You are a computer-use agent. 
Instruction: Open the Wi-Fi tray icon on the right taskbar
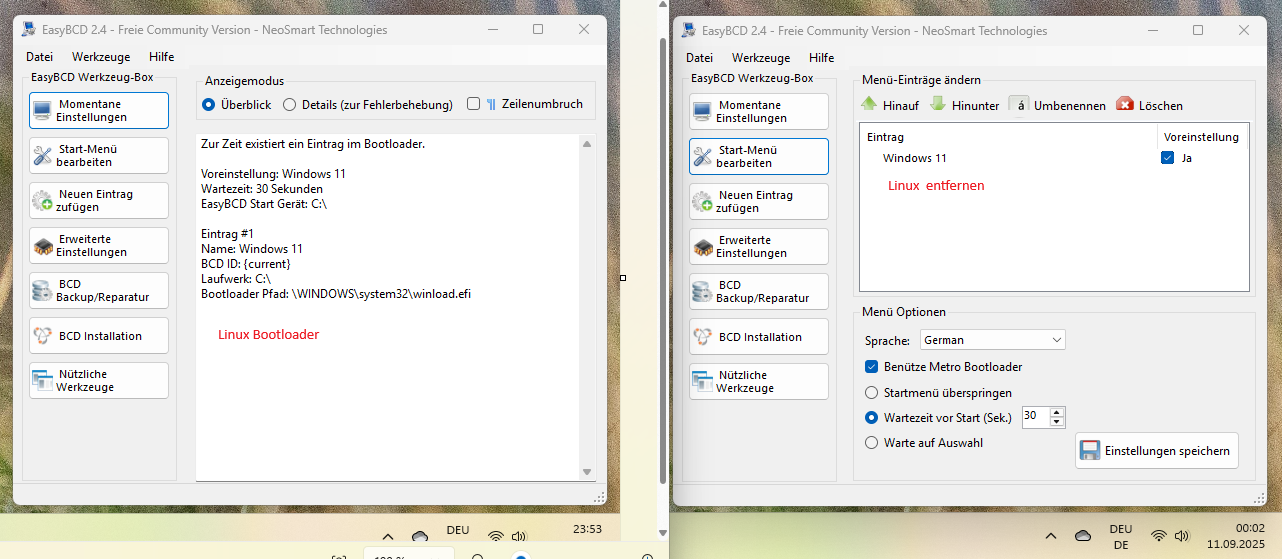1159,536
